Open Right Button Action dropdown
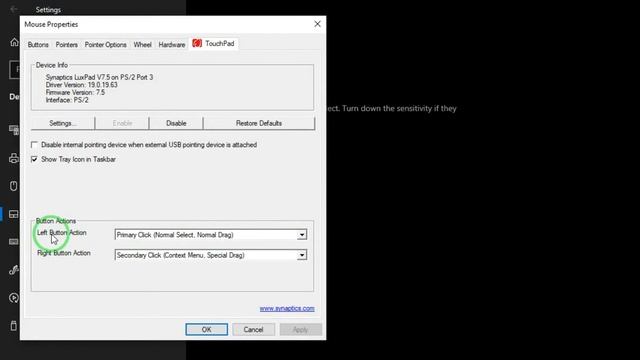640x360 pixels. click(211, 255)
